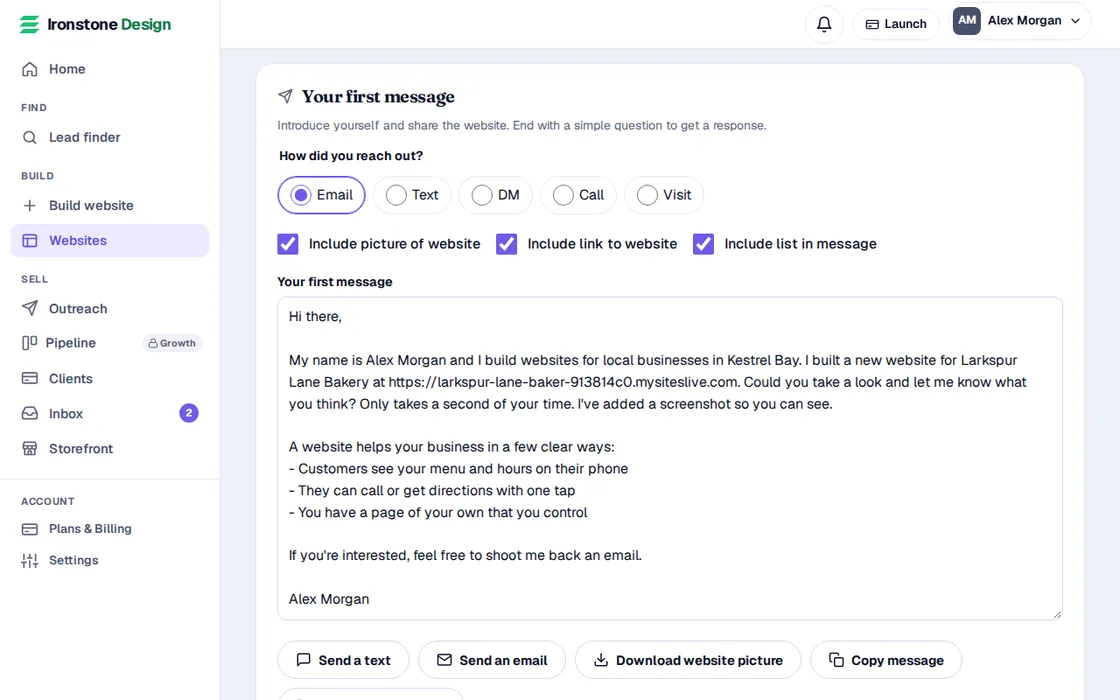Viewport: 1120px width, 700px height.
Task: Click the Launch button
Action: [x=896, y=24]
